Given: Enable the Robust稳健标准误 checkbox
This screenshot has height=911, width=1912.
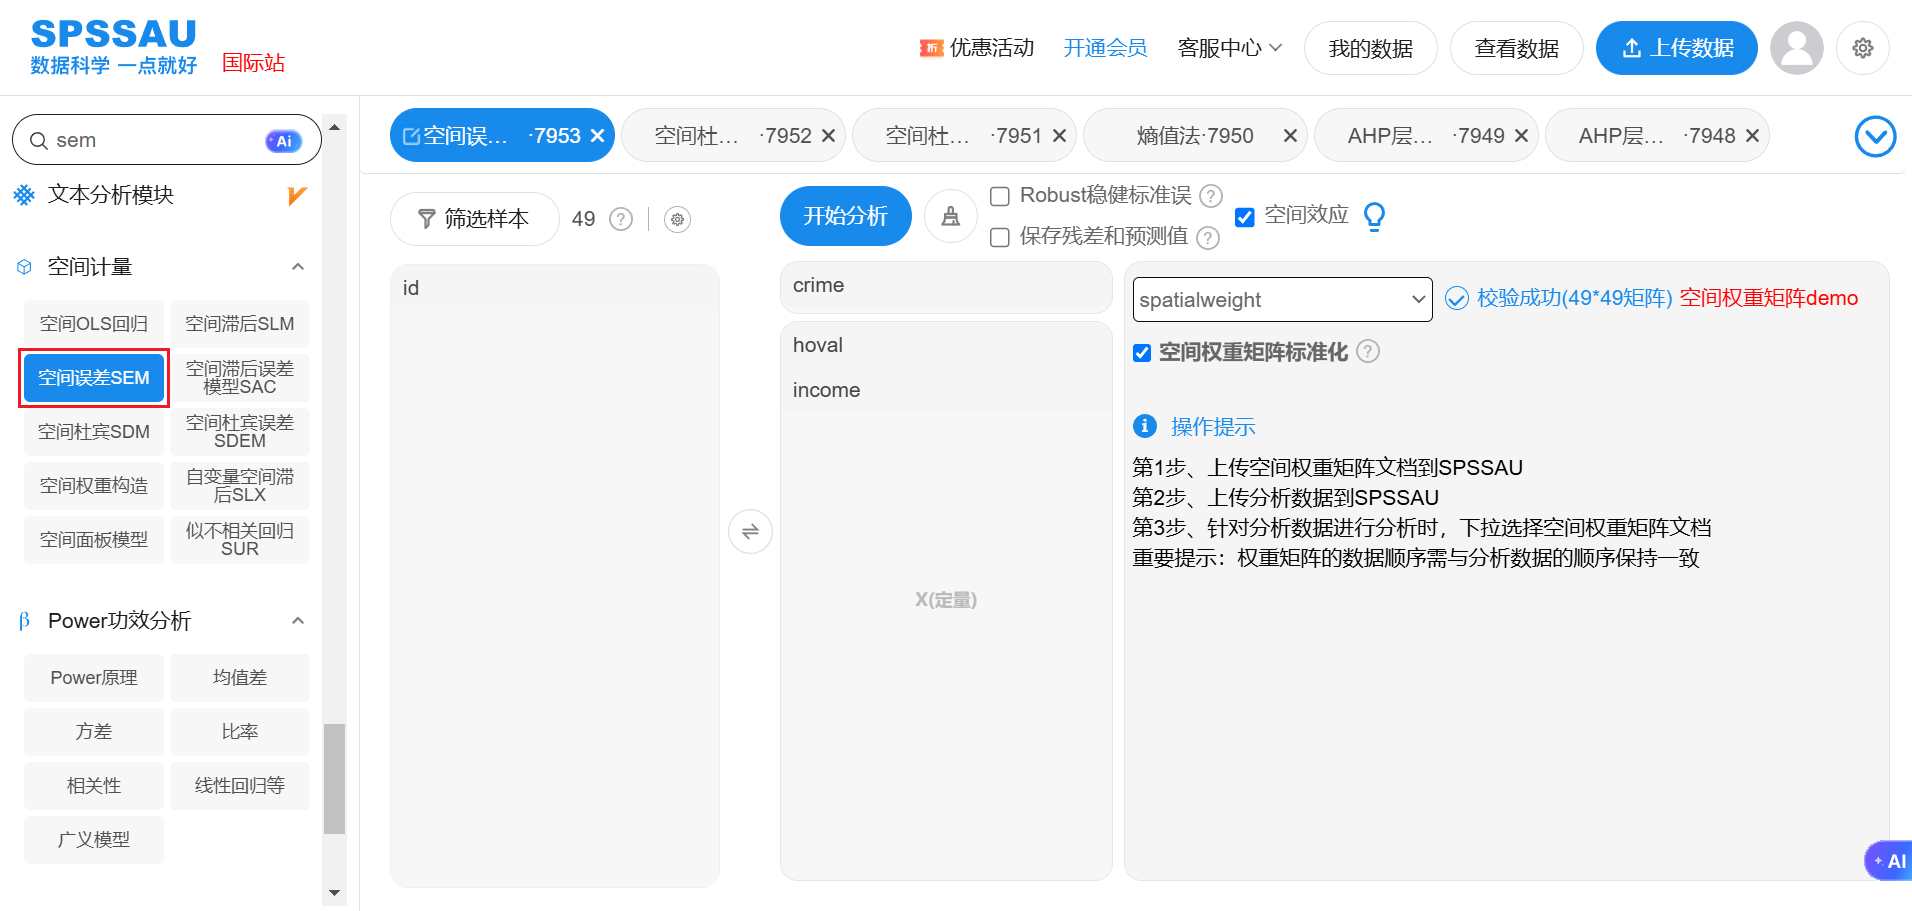Looking at the screenshot, I should coord(999,196).
